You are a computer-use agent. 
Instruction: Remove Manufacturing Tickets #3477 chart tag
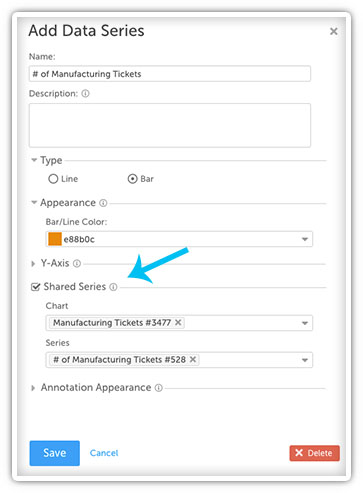[178, 322]
